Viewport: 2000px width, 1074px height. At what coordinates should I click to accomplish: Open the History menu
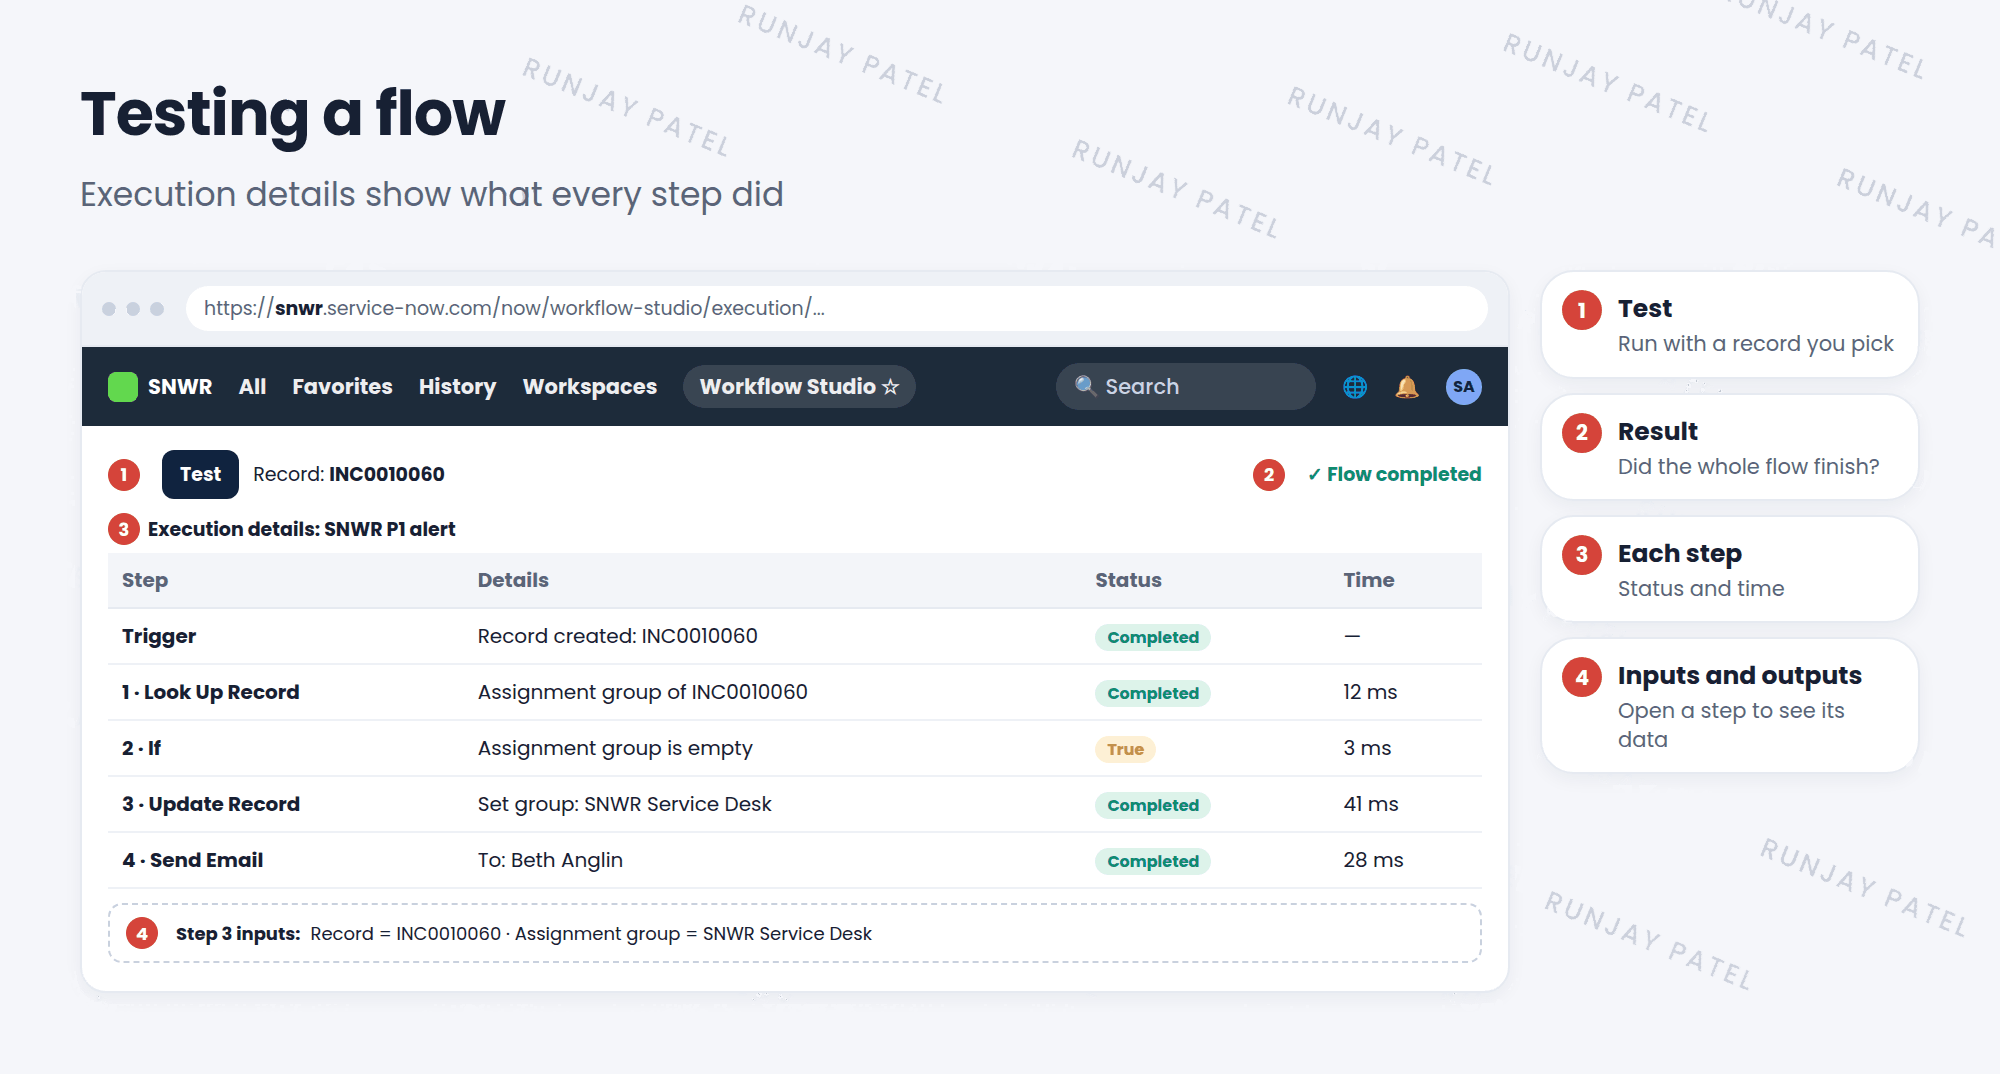tap(457, 387)
